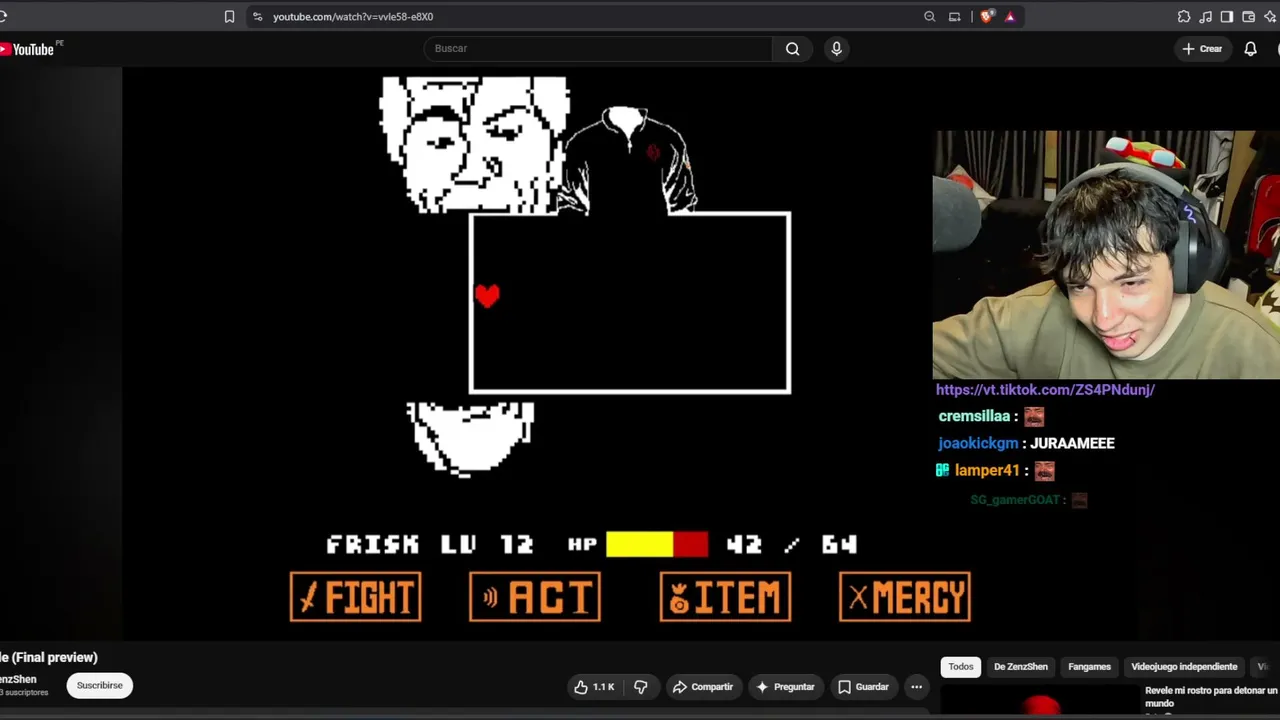Open YouTube notifications bell
This screenshot has height=720, width=1280.
1250,49
